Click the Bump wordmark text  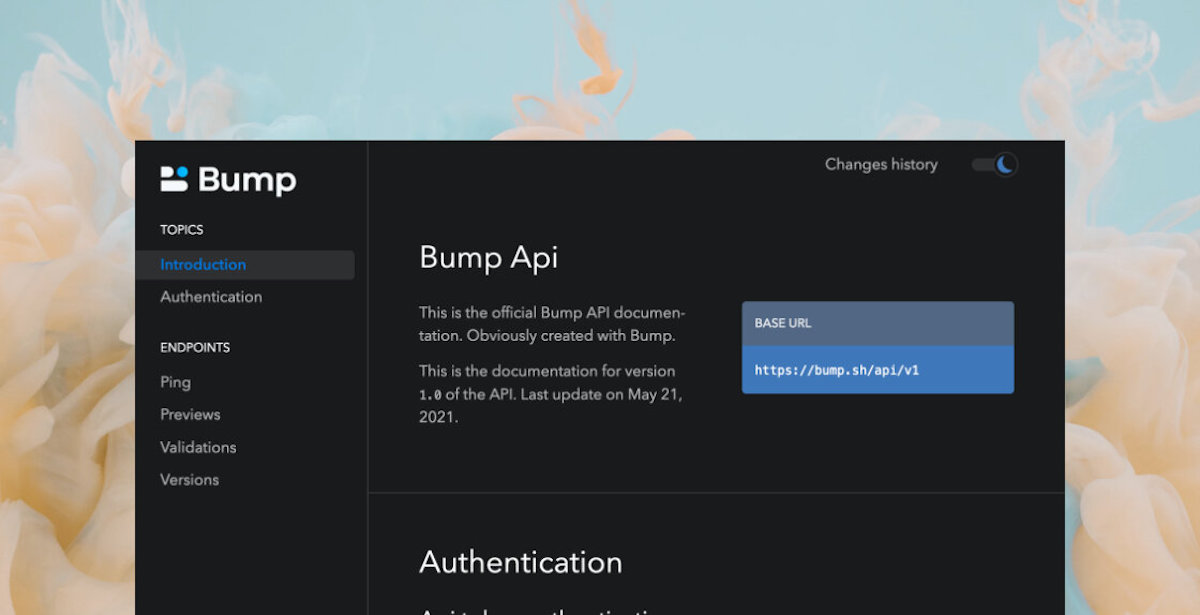[247, 180]
